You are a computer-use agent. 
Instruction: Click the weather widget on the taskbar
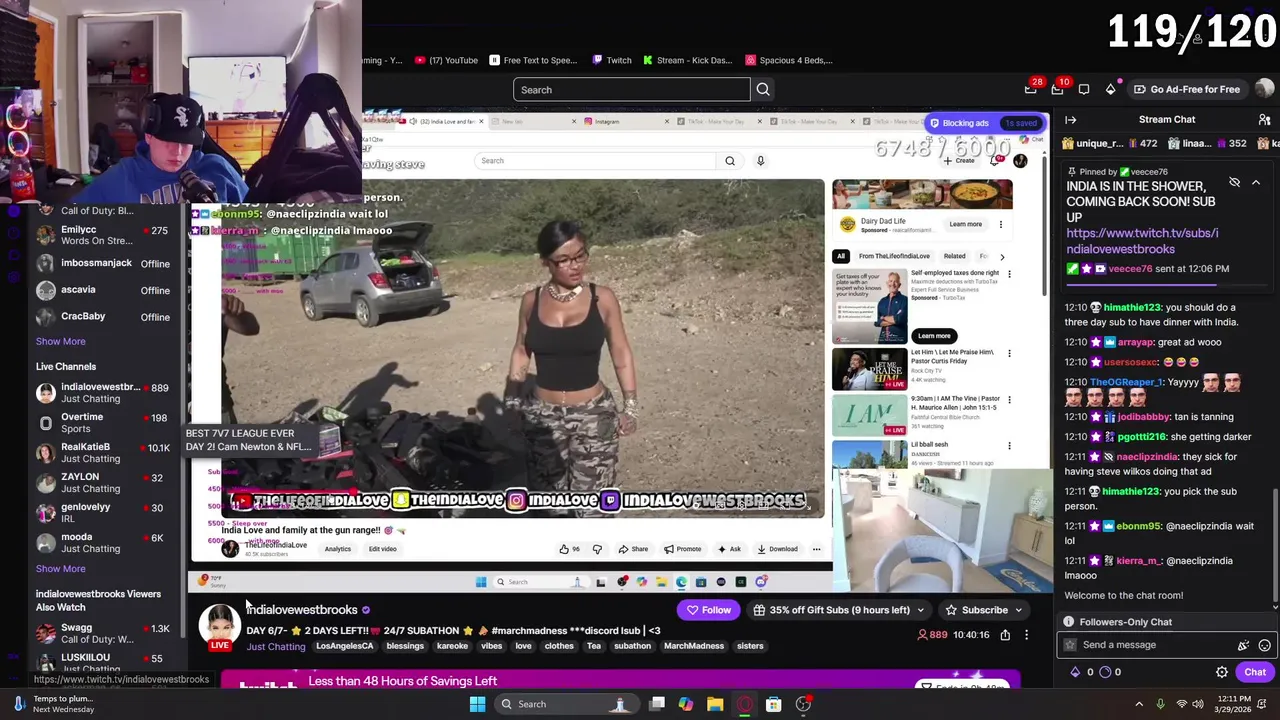click(x=55, y=704)
